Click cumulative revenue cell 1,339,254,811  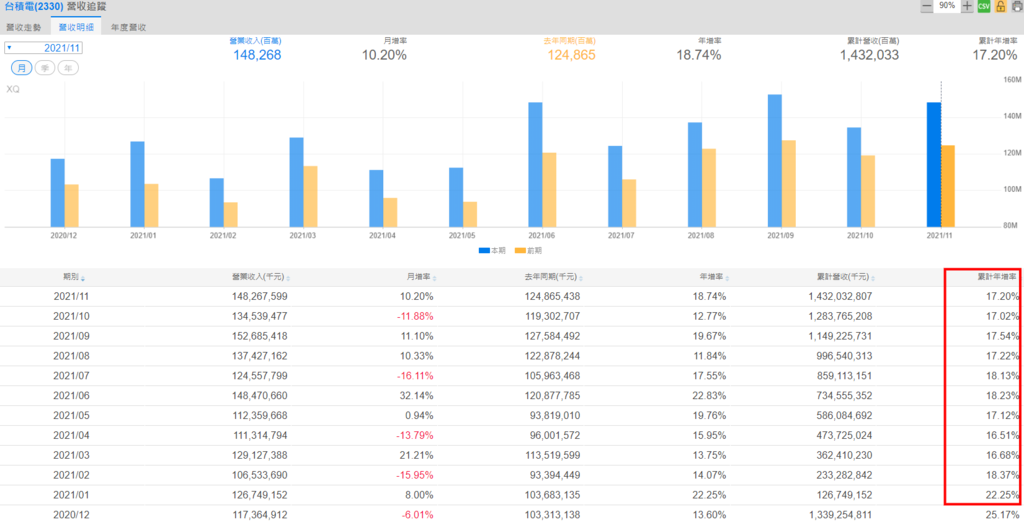[x=840, y=515]
